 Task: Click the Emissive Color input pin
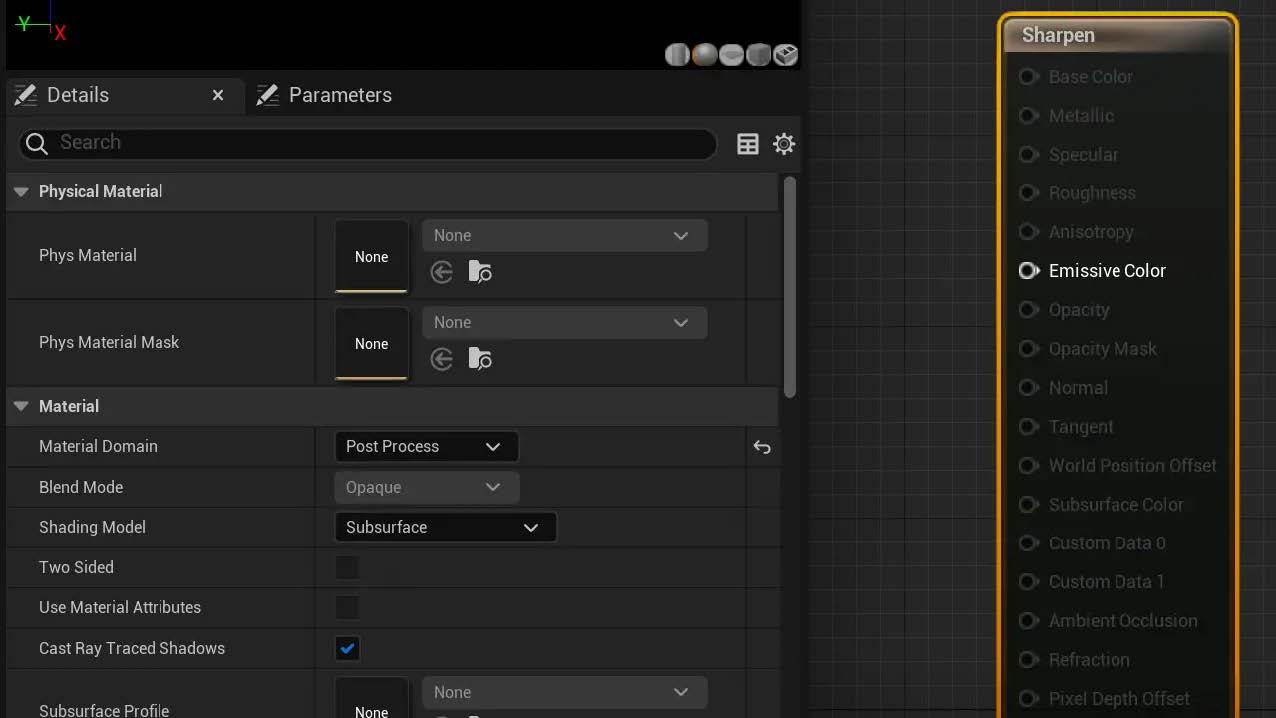click(1028, 271)
